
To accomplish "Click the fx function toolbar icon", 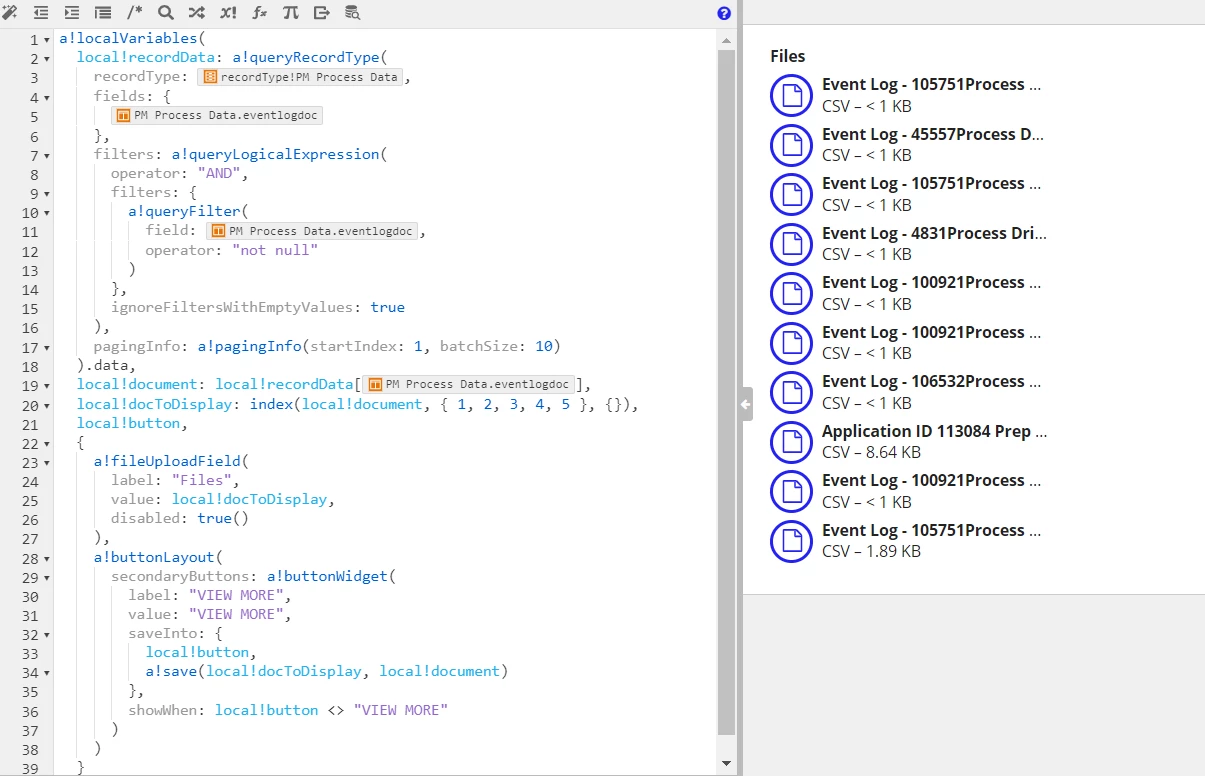I will click(259, 13).
